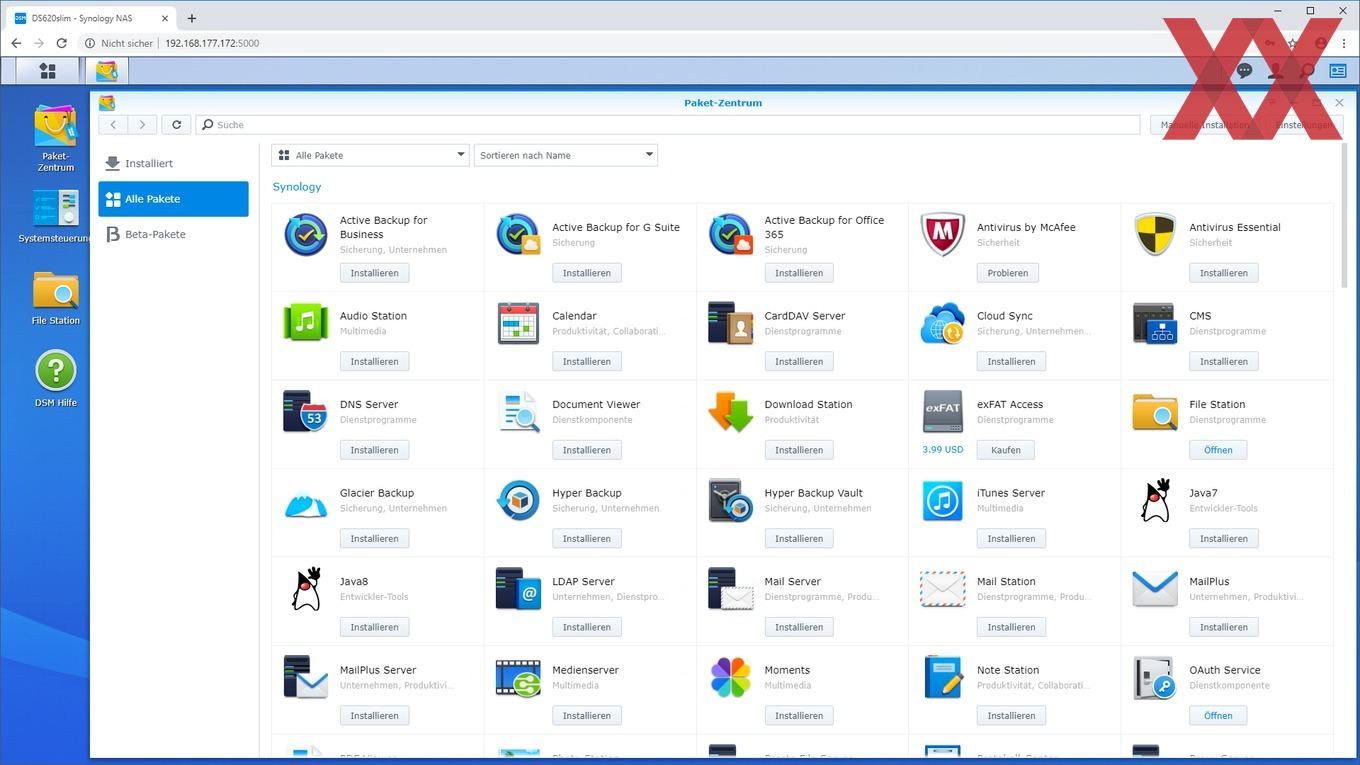Click Note Station package icon
The height and width of the screenshot is (765, 1360).
(x=942, y=678)
